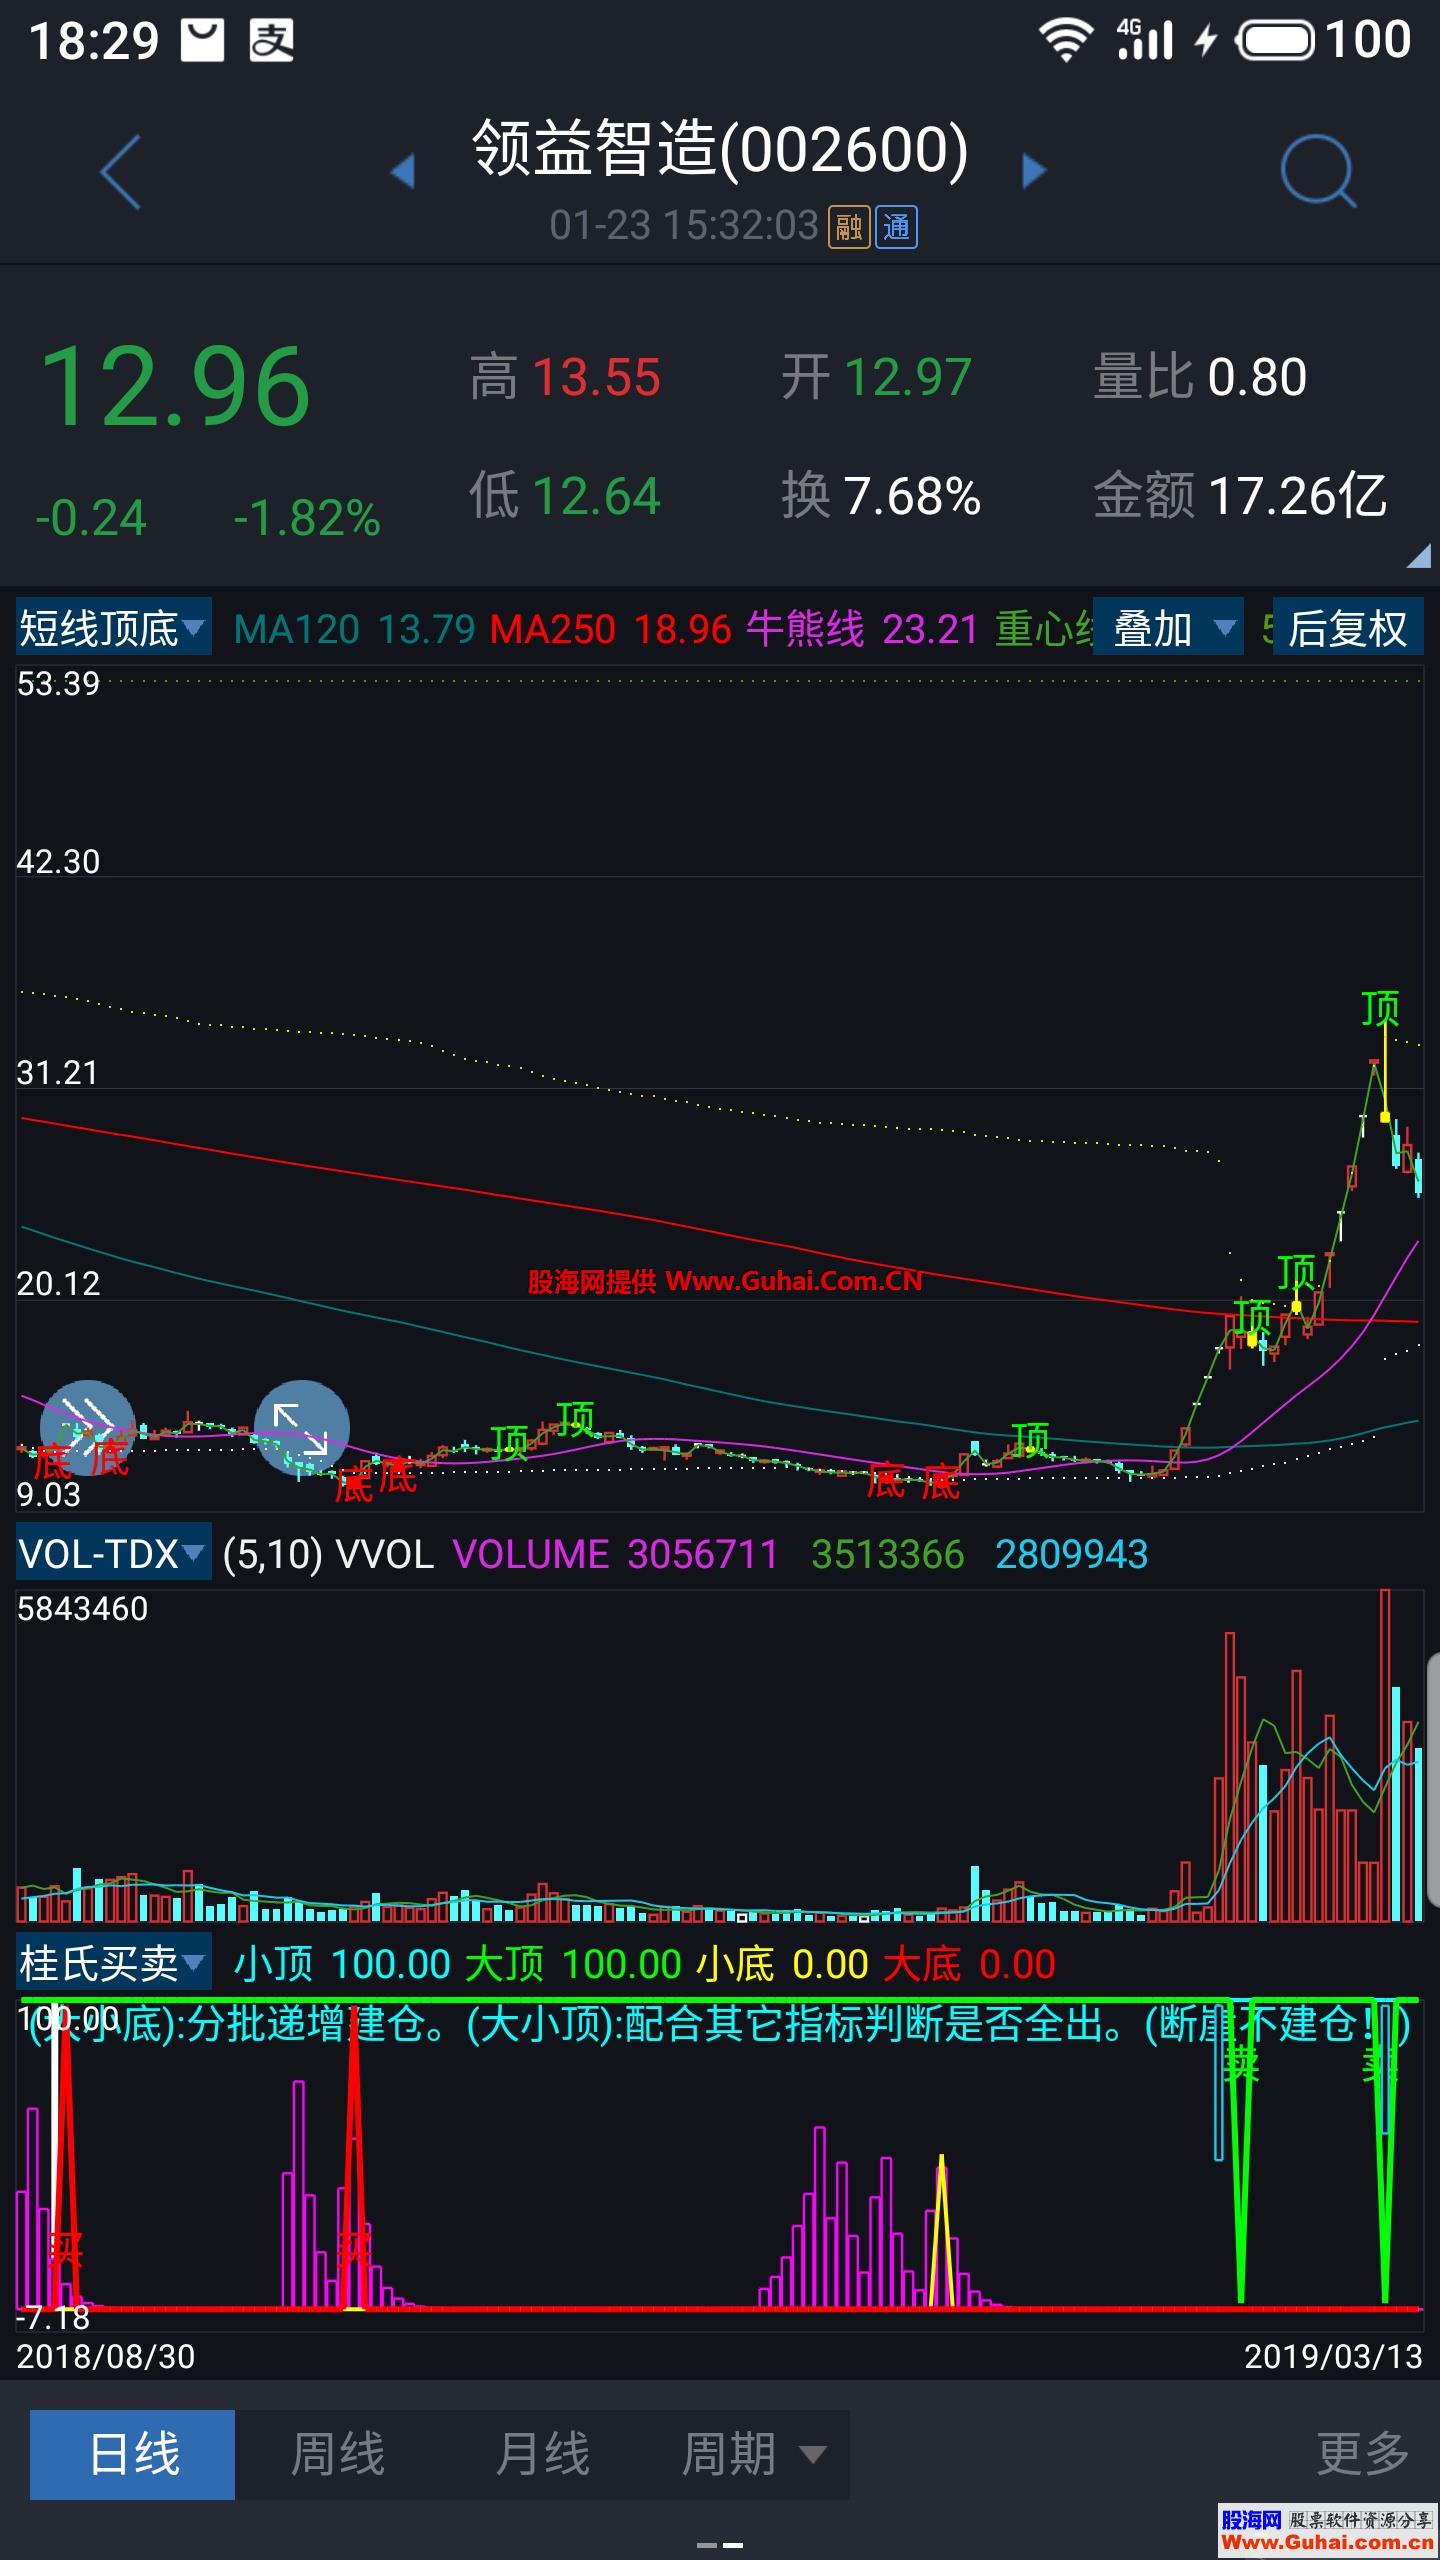
Task: Tap the 大底 0.00 indicator value
Action: 969,1965
